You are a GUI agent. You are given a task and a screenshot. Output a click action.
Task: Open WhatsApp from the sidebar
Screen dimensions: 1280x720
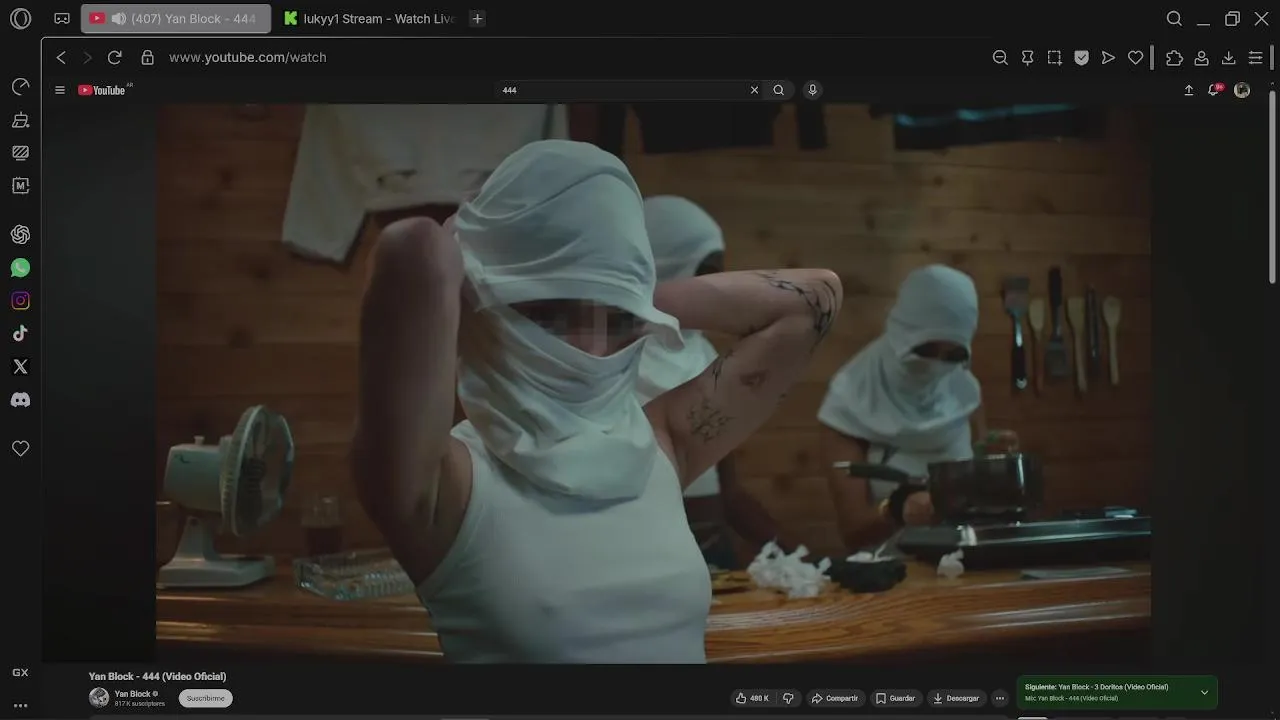(20, 268)
